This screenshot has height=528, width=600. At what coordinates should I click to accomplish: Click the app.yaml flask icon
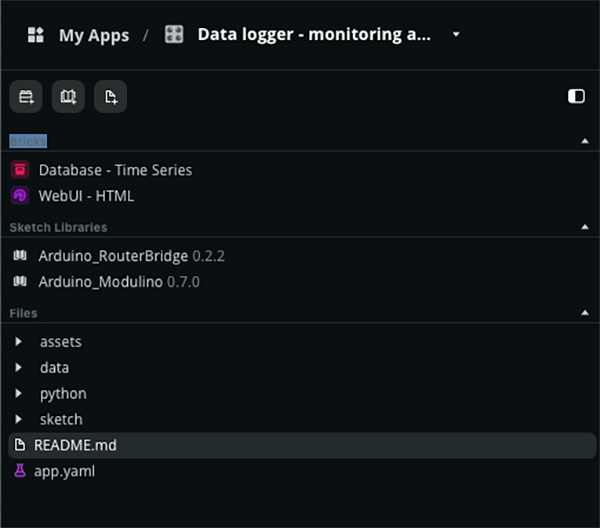point(20,471)
